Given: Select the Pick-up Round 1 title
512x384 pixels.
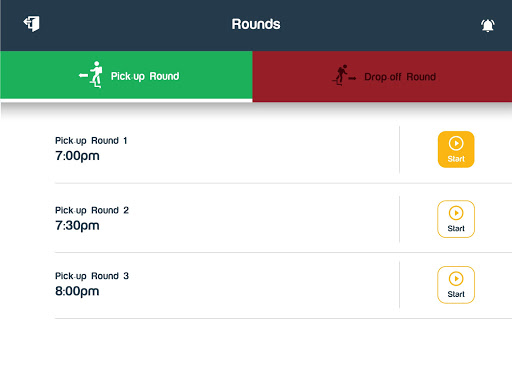Looking at the screenshot, I should tap(91, 141).
